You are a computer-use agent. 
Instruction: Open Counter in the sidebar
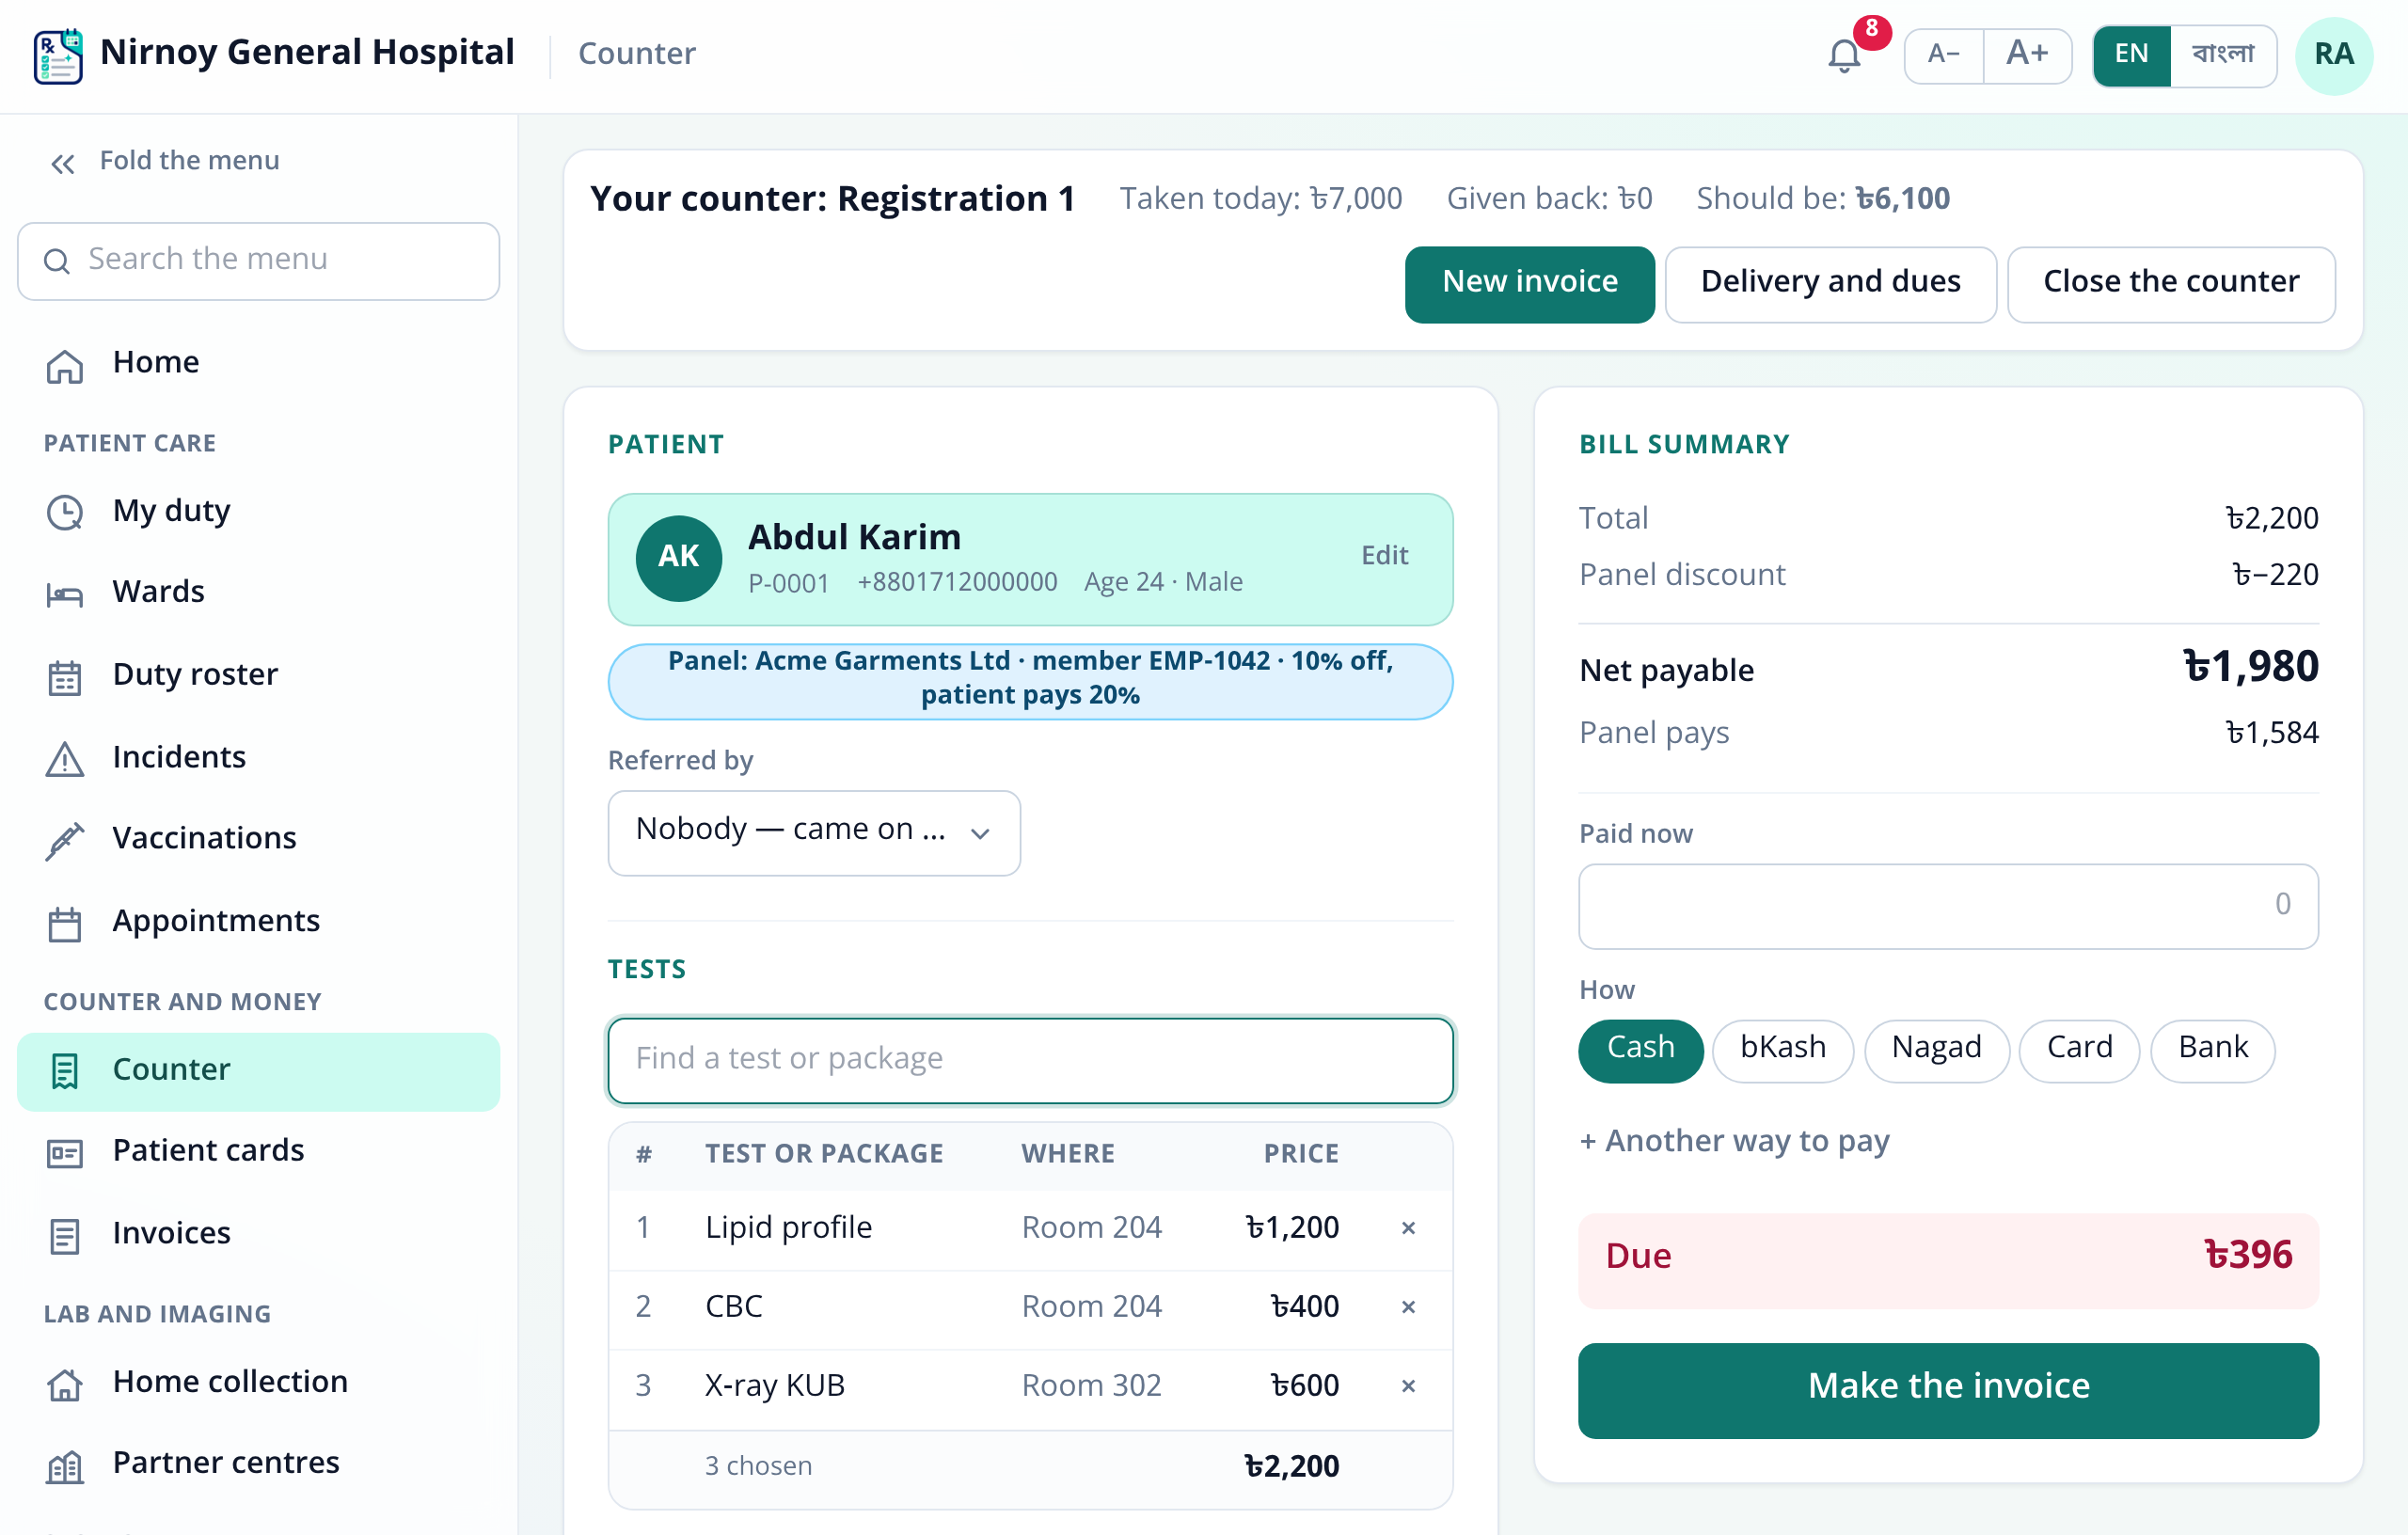[258, 1070]
